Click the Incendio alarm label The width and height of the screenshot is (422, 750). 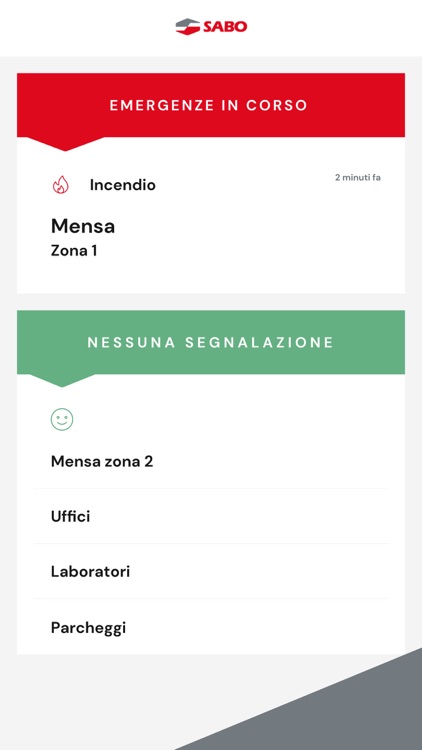point(122,185)
